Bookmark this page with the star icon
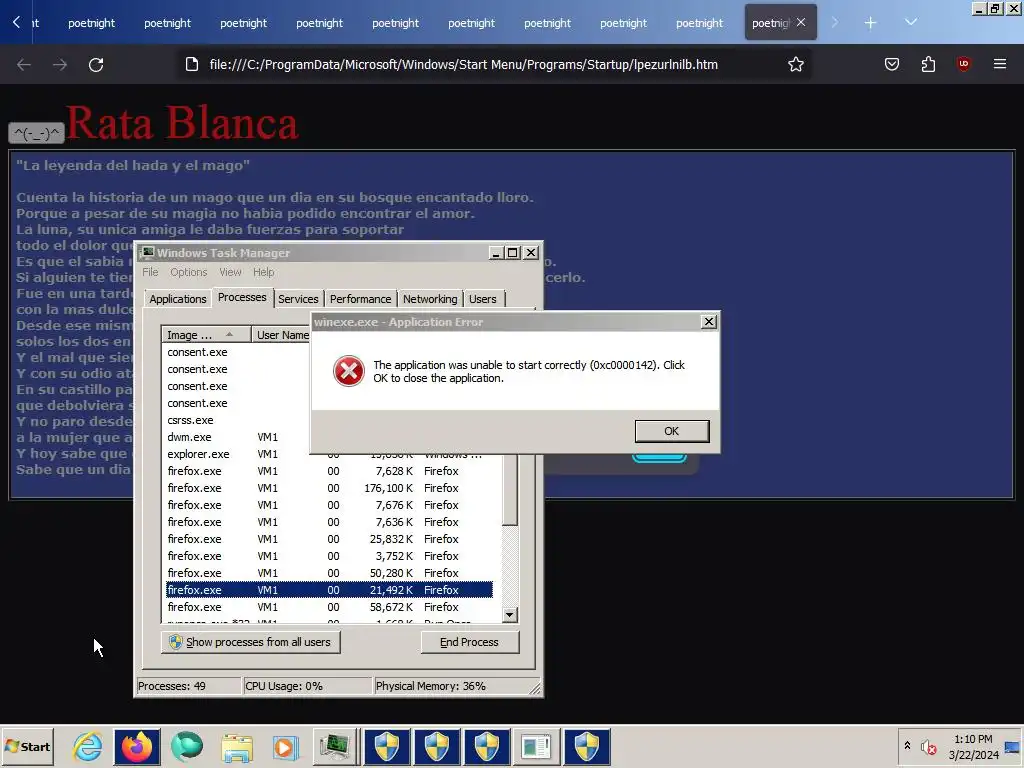This screenshot has width=1024, height=768. pos(795,64)
